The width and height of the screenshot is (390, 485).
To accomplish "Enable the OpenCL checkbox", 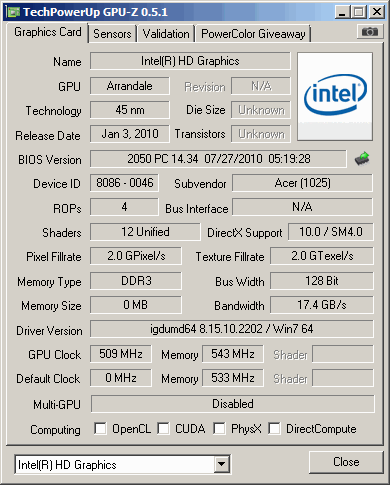I will (x=100, y=429).
